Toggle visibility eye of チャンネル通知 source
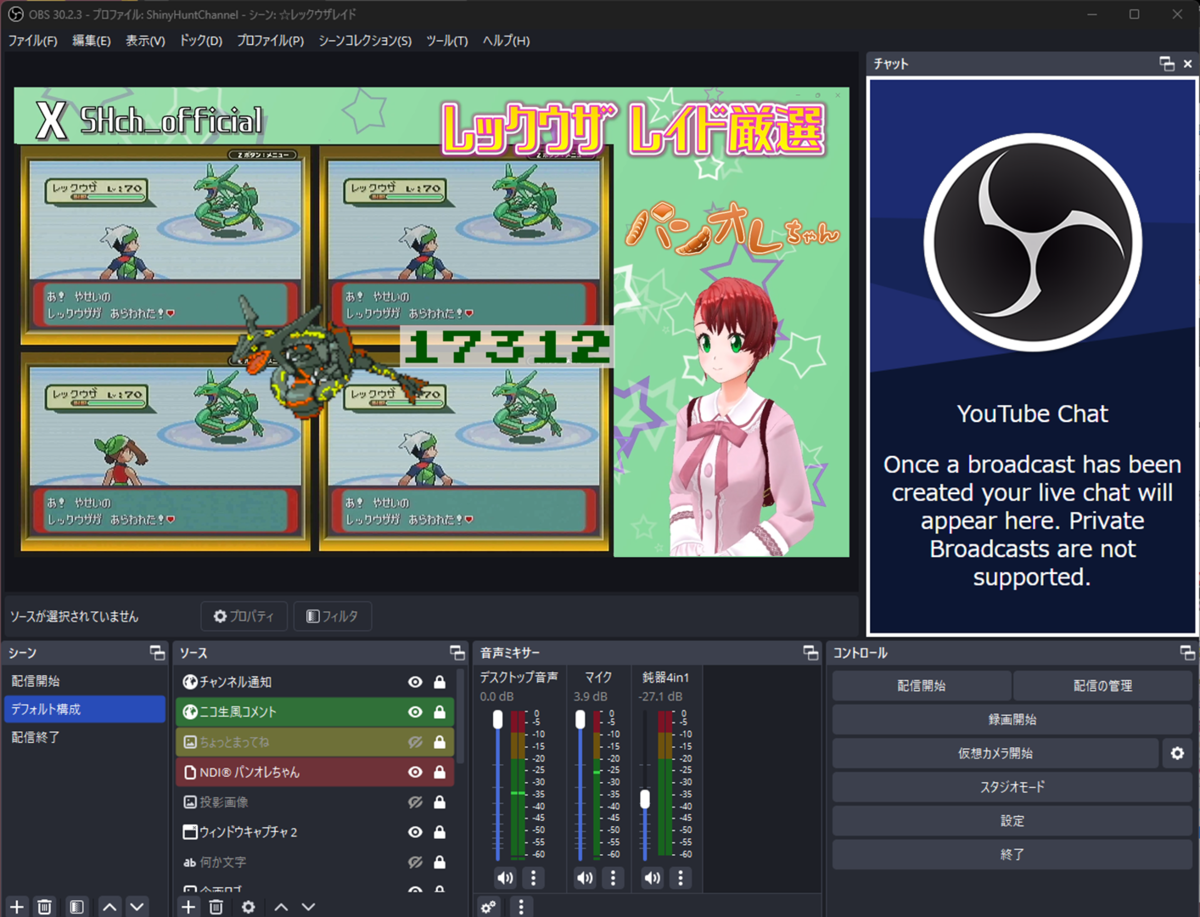 (x=415, y=682)
